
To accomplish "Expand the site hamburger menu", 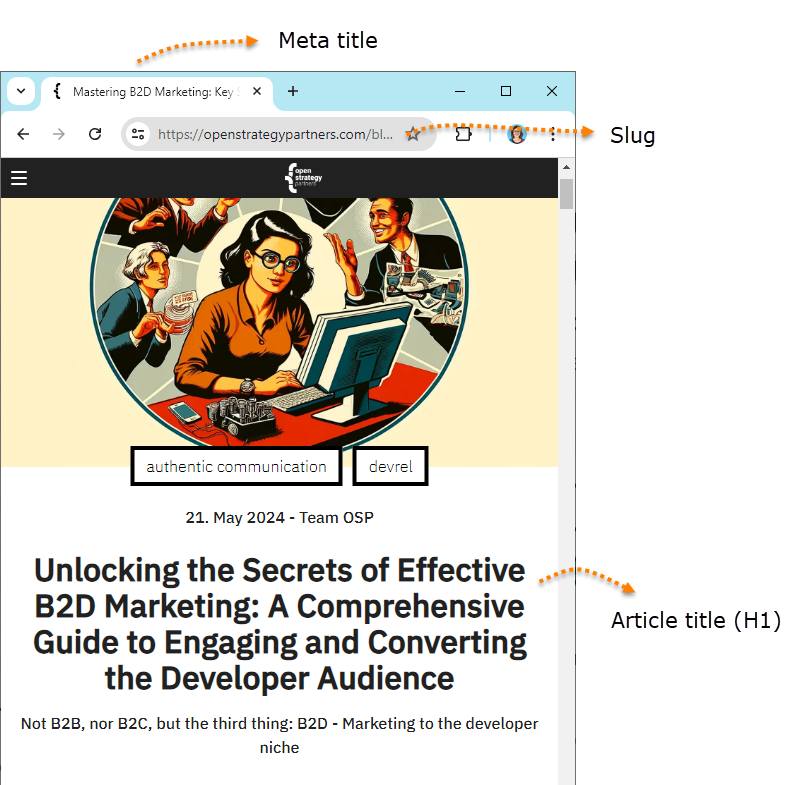I will pyautogui.click(x=19, y=178).
